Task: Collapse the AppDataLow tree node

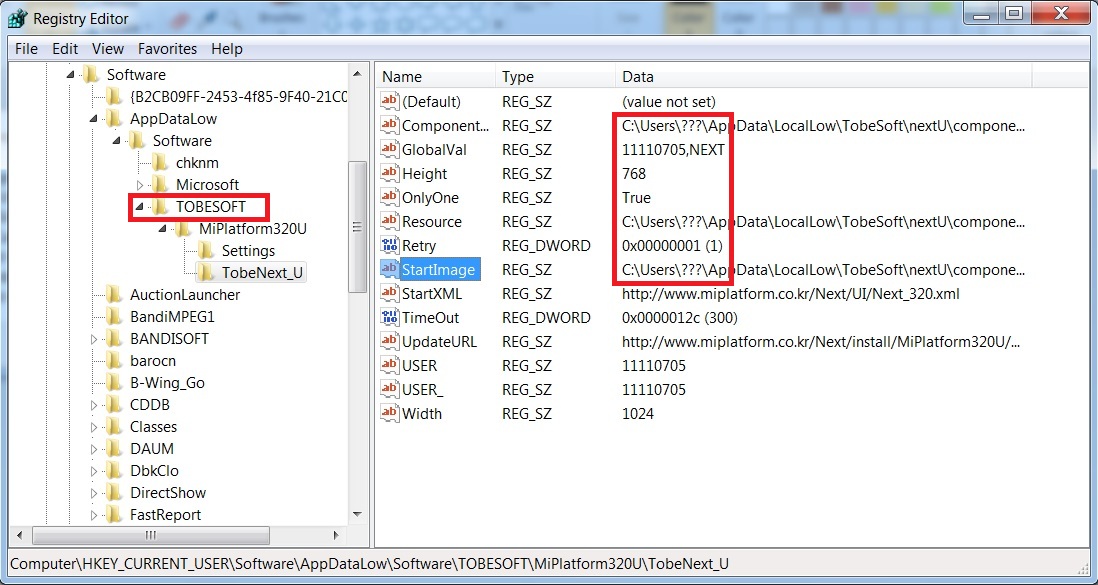Action: click(95, 119)
